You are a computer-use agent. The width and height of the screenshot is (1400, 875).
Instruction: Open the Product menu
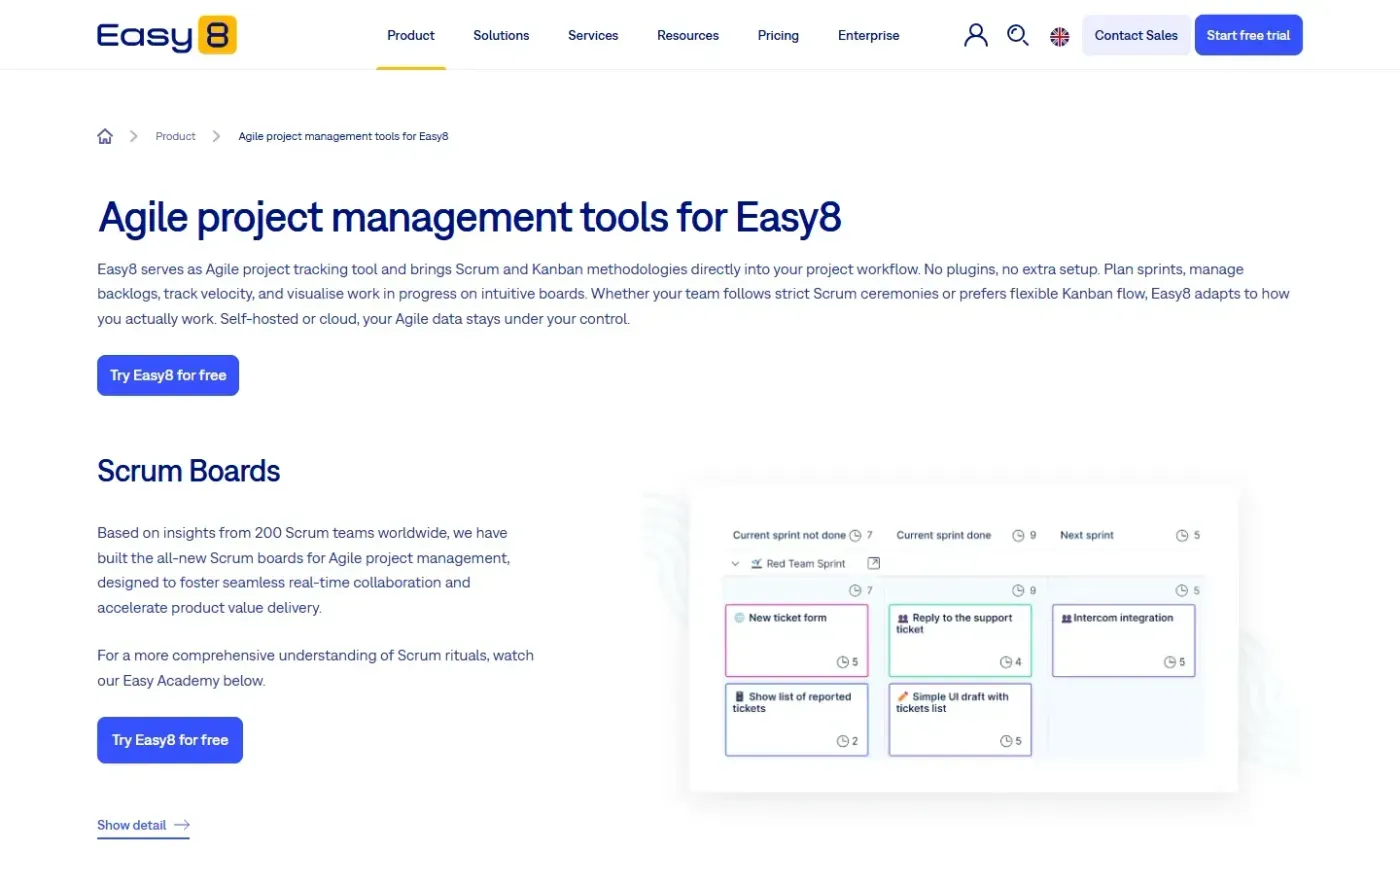[411, 36]
